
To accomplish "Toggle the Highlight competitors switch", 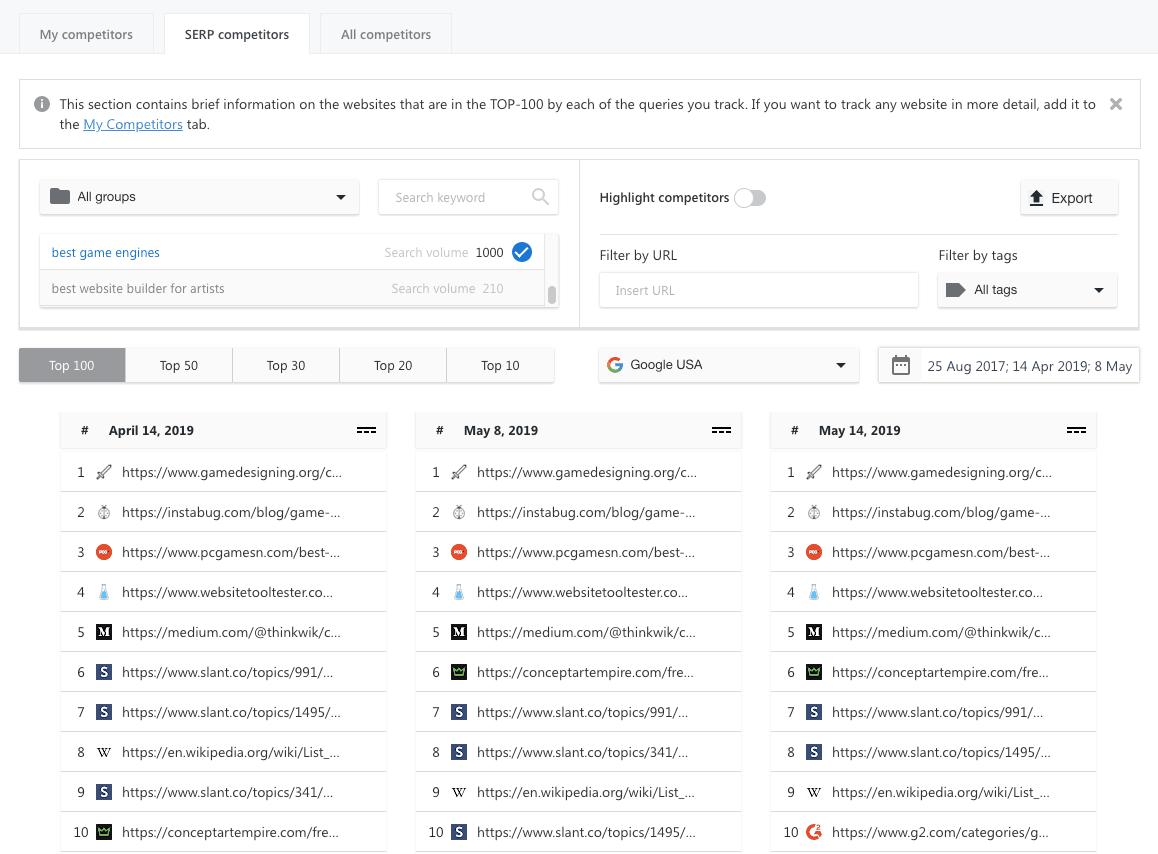I will click(x=750, y=198).
